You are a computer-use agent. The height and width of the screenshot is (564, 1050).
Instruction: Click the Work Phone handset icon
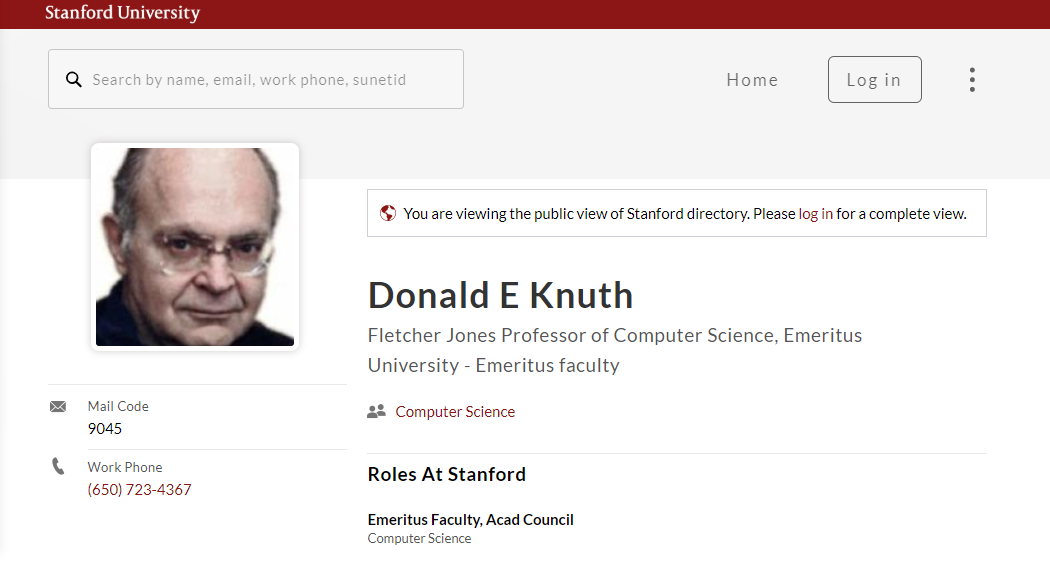pos(58,466)
